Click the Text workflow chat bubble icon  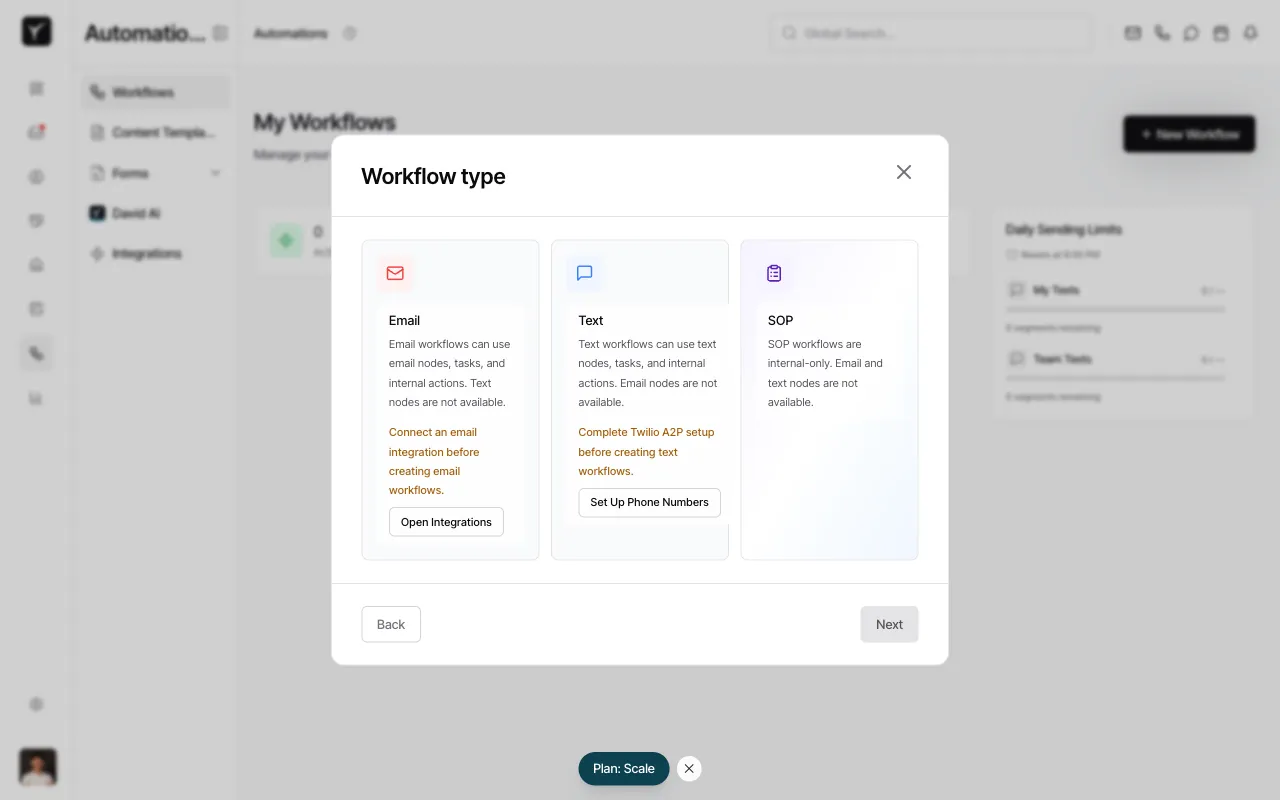pos(584,273)
